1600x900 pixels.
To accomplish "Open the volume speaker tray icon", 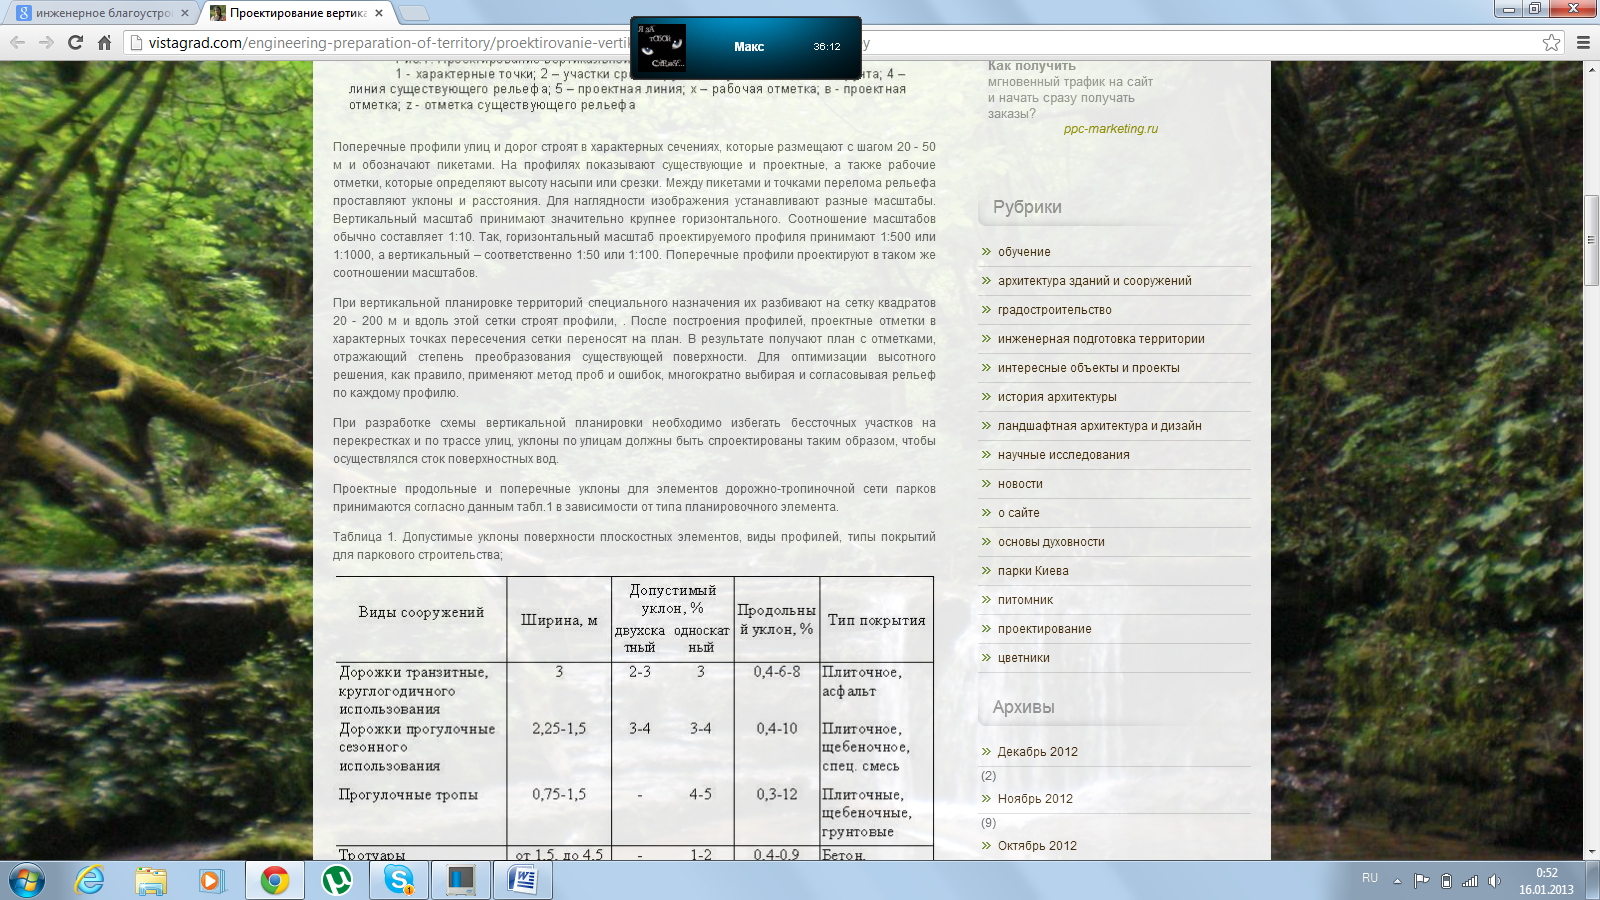I will [1494, 881].
